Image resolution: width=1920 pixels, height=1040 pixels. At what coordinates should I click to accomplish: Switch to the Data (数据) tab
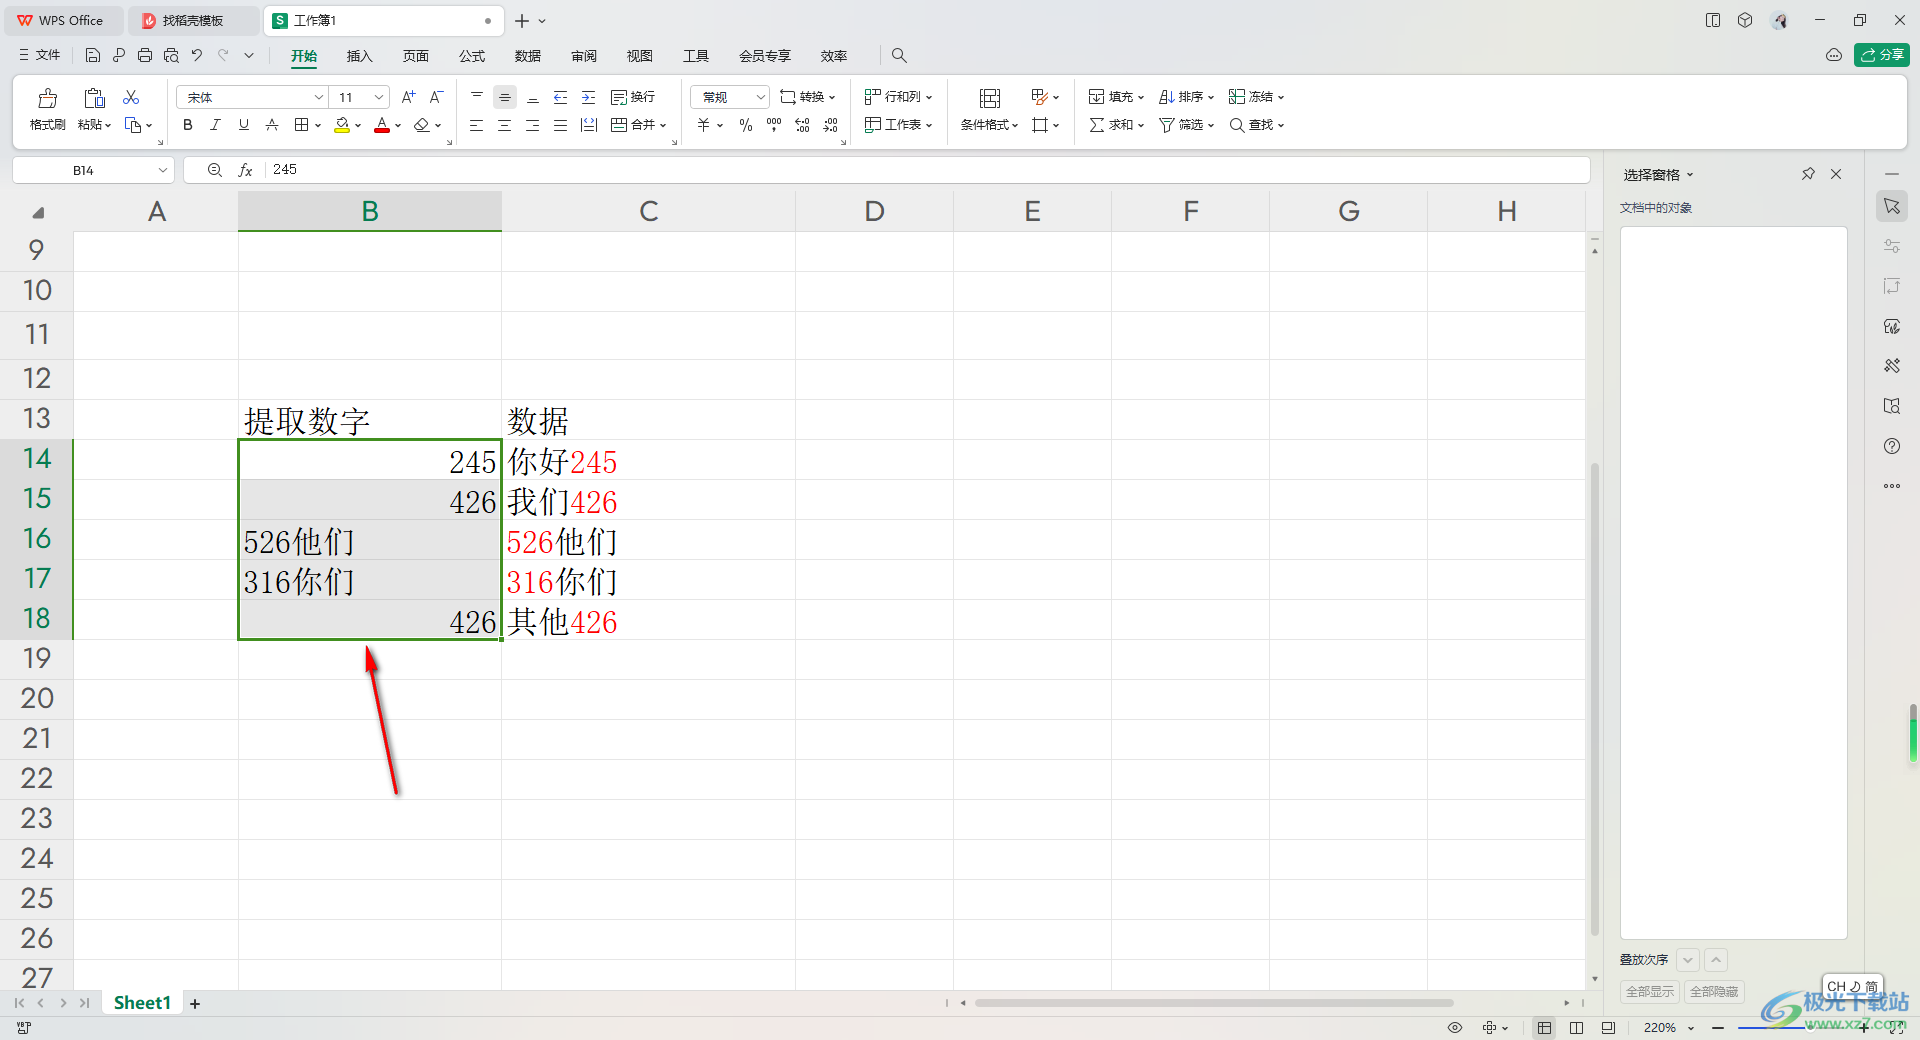coord(527,56)
